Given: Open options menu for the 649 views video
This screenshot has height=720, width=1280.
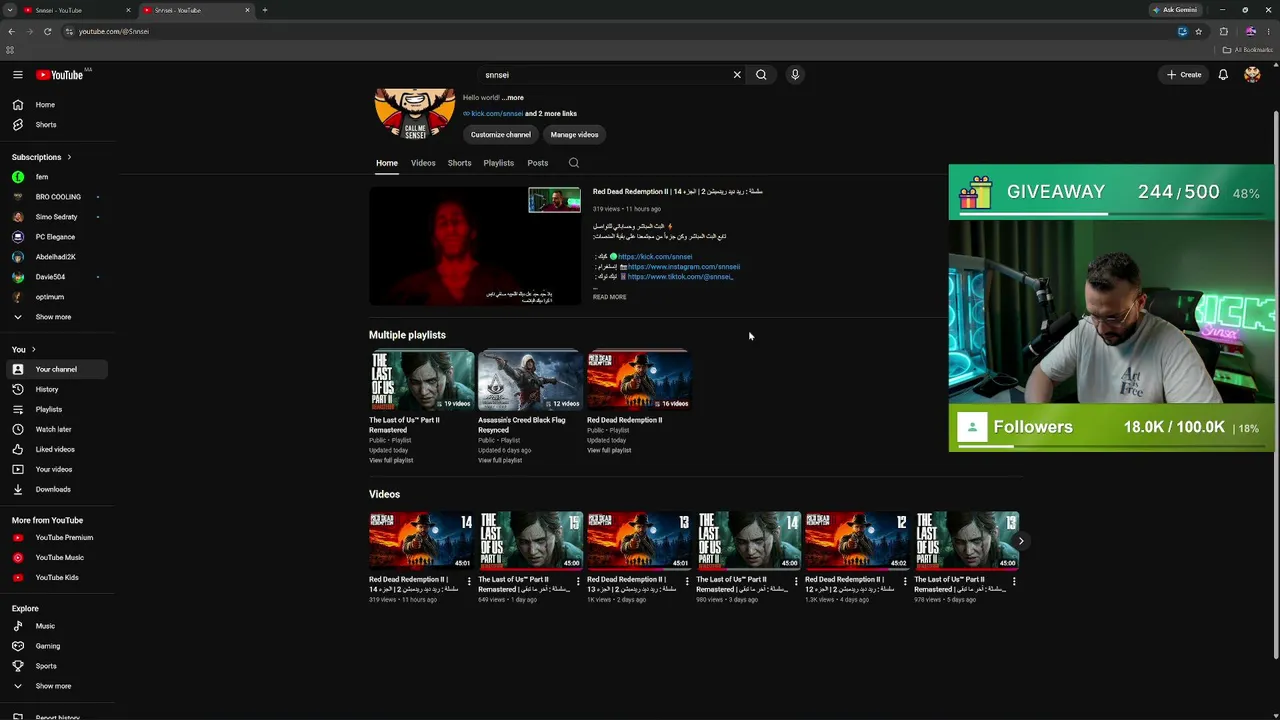Looking at the screenshot, I should click(x=578, y=581).
